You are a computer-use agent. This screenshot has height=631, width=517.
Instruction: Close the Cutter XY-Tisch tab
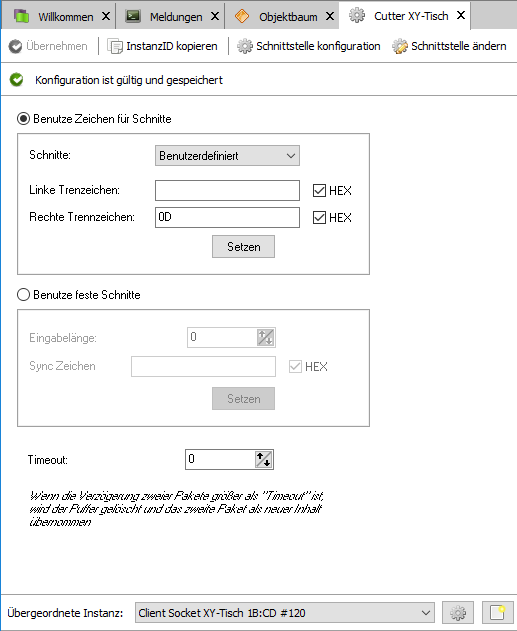pyautogui.click(x=461, y=15)
